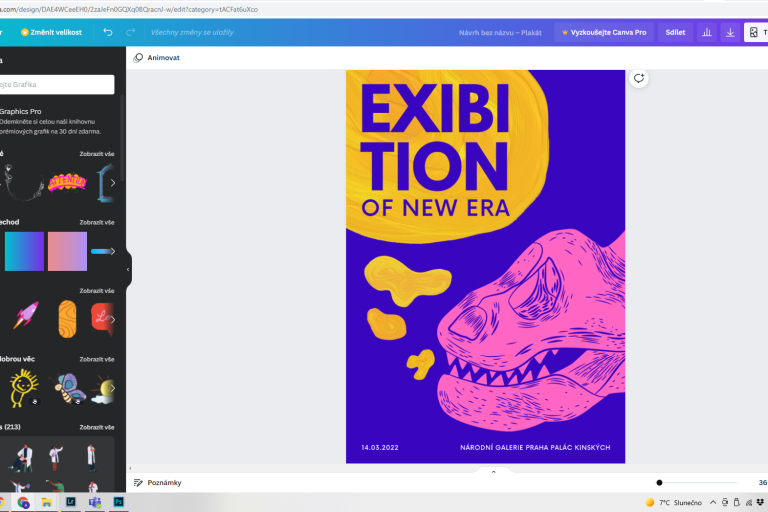The width and height of the screenshot is (768, 512).
Task: Open Změnit velikost resize option
Action: point(51,32)
